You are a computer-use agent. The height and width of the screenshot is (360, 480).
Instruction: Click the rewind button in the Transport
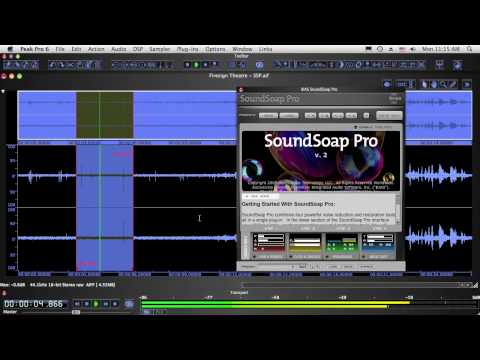[x=77, y=304]
